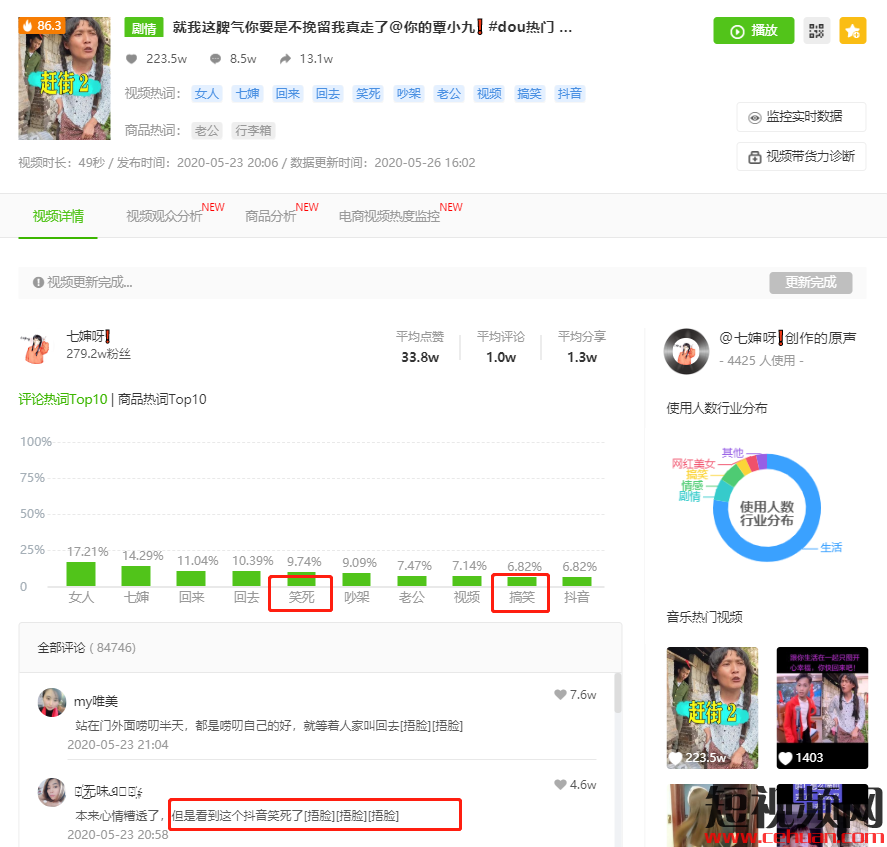Switch to 视频观众分析 tab
The width and height of the screenshot is (887, 847).
(x=164, y=216)
